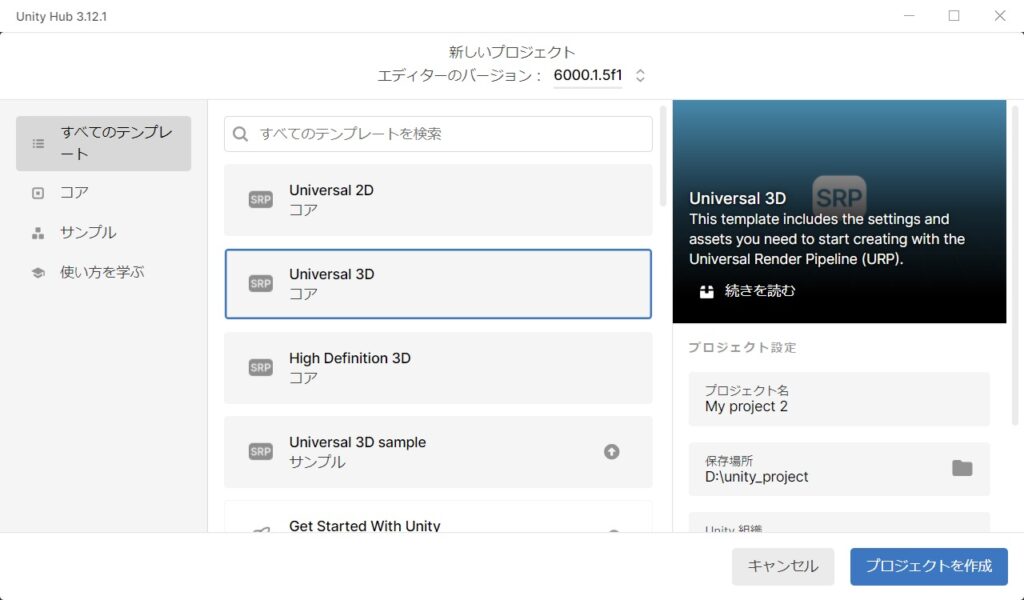Click the キャンセル button
The width and height of the screenshot is (1024, 600).
click(x=783, y=566)
